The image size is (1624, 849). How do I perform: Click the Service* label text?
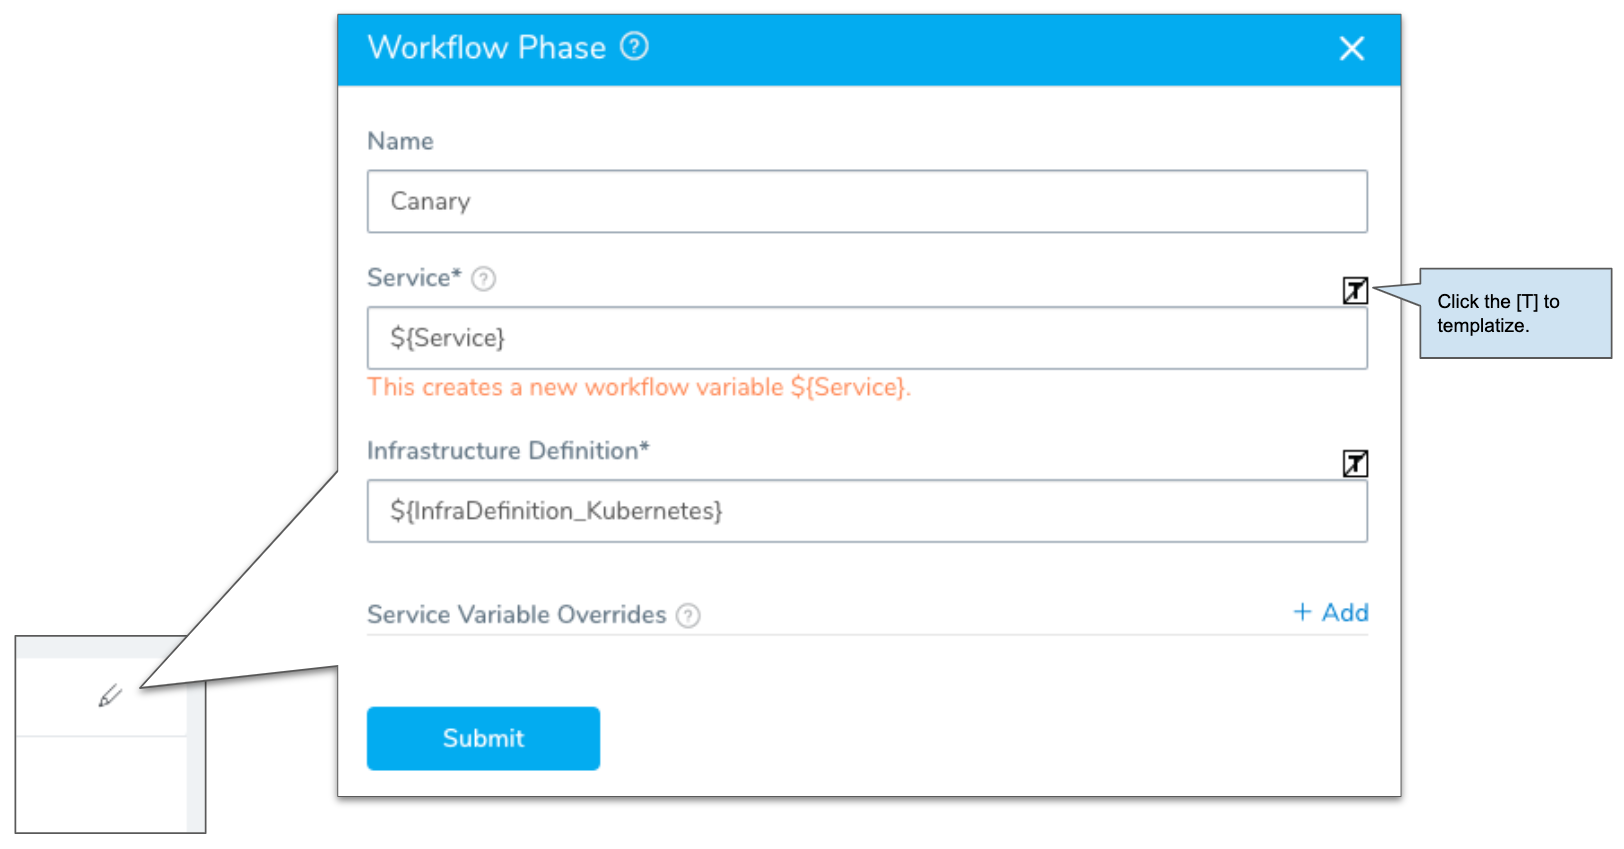tap(414, 277)
